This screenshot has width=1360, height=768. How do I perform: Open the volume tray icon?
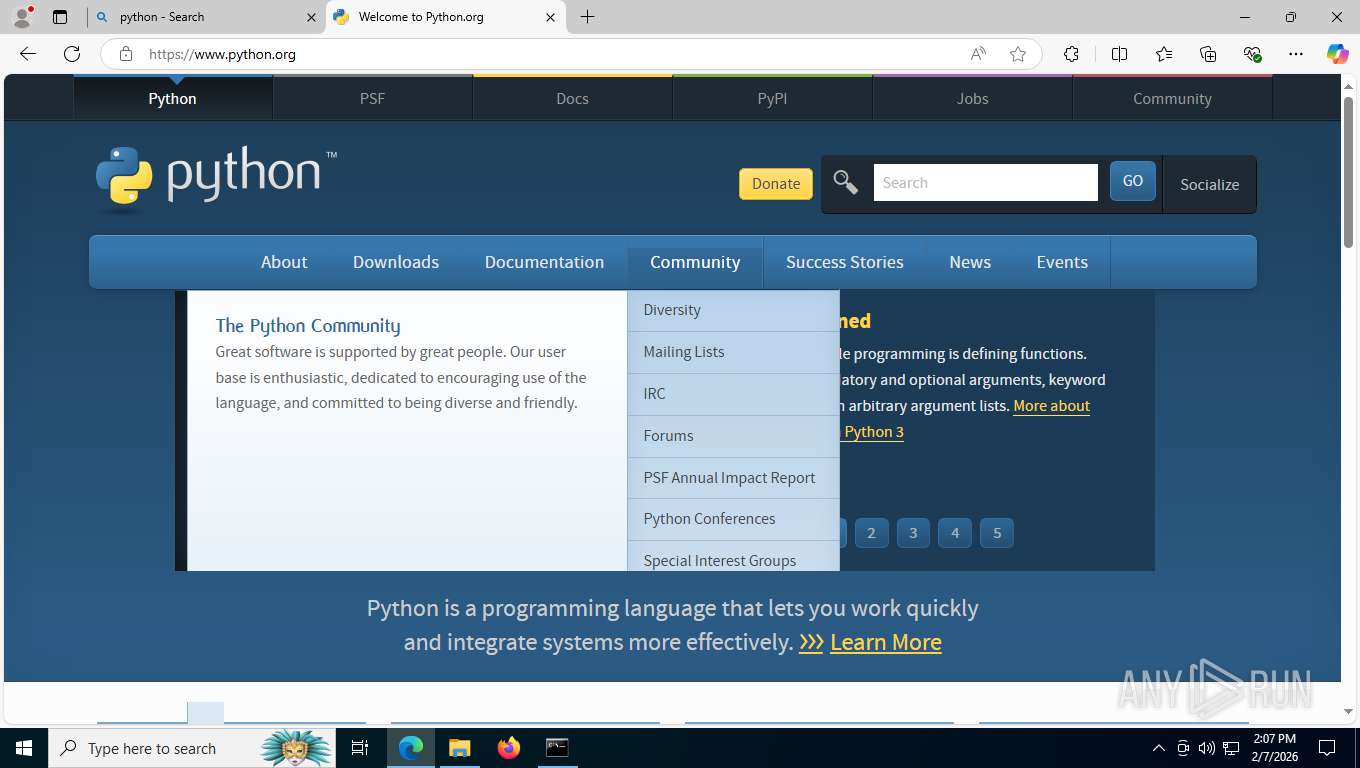1207,748
